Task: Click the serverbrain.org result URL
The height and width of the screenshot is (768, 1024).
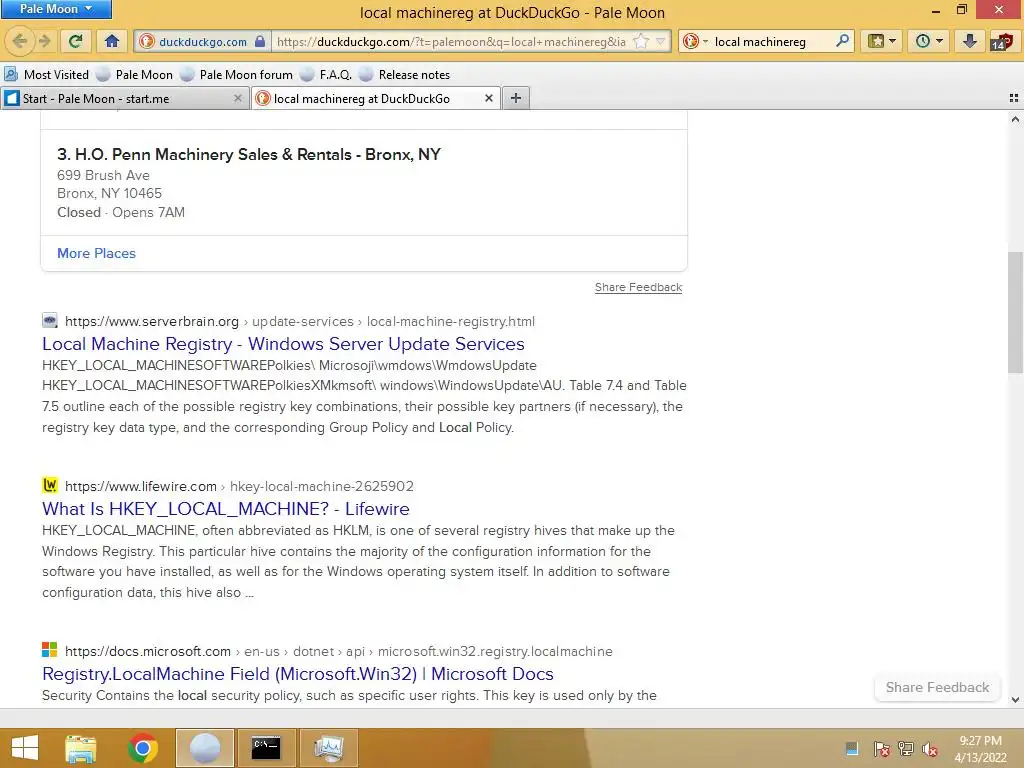Action: tap(300, 321)
